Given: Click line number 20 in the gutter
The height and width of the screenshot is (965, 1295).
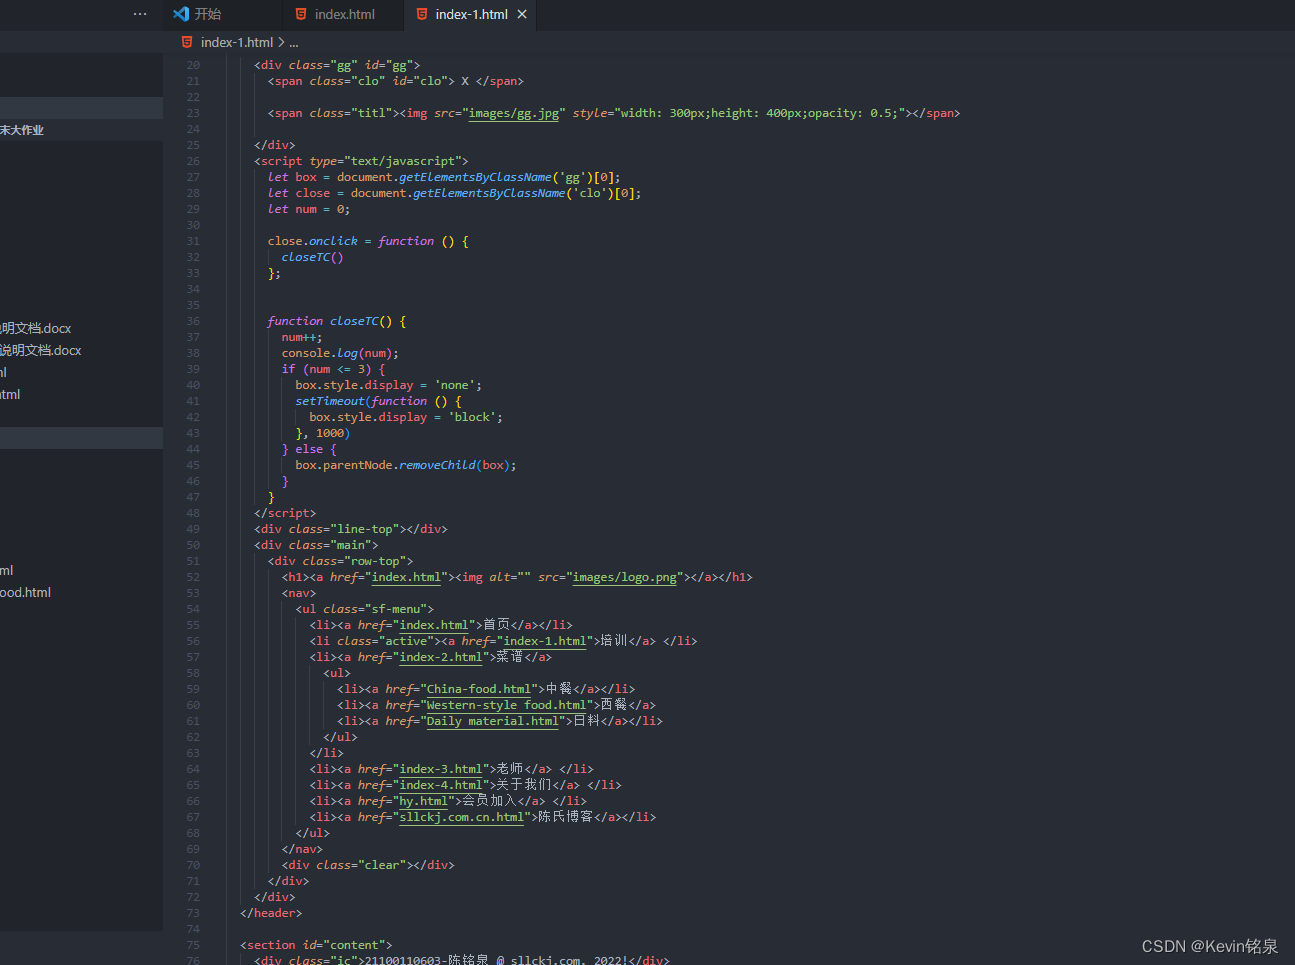Looking at the screenshot, I should [193, 65].
